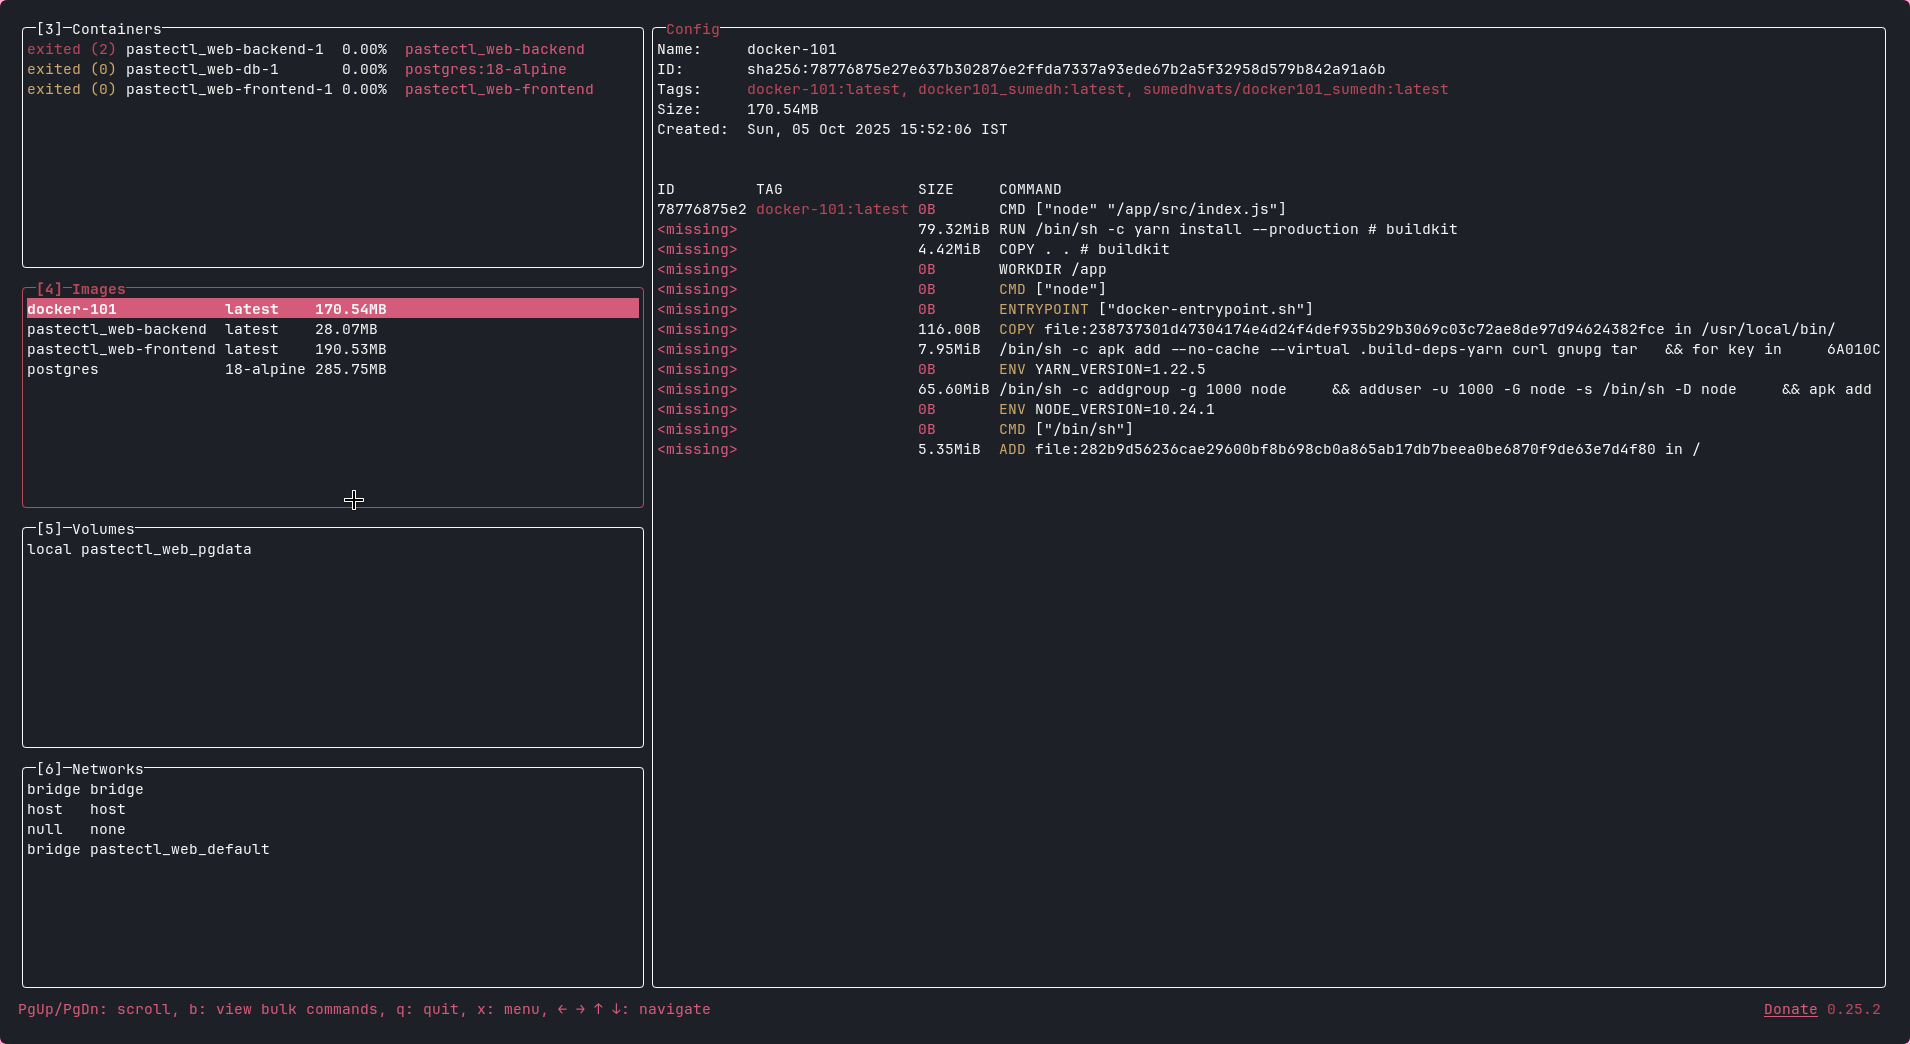This screenshot has height=1044, width=1910.
Task: Click the Size value 170.54MB in Config
Action: (782, 109)
